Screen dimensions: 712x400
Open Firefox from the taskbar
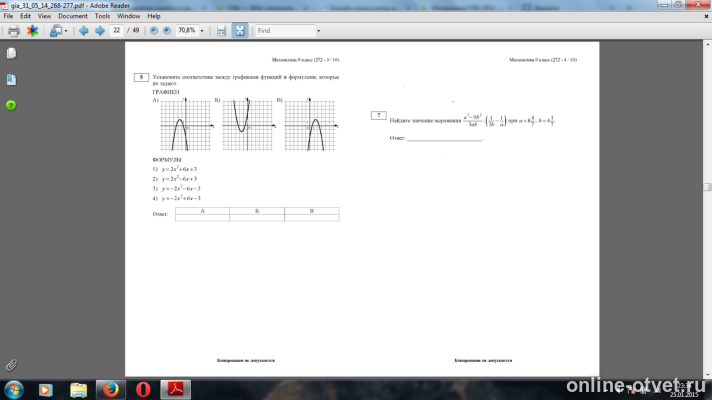[110, 390]
